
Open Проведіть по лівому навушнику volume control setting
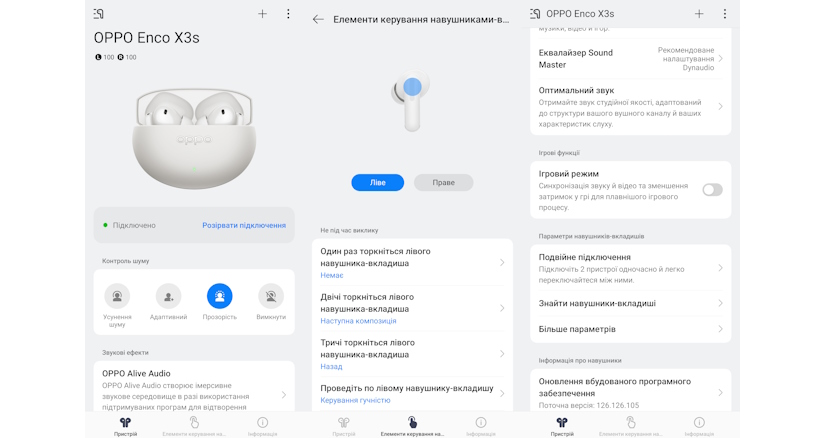tap(412, 394)
